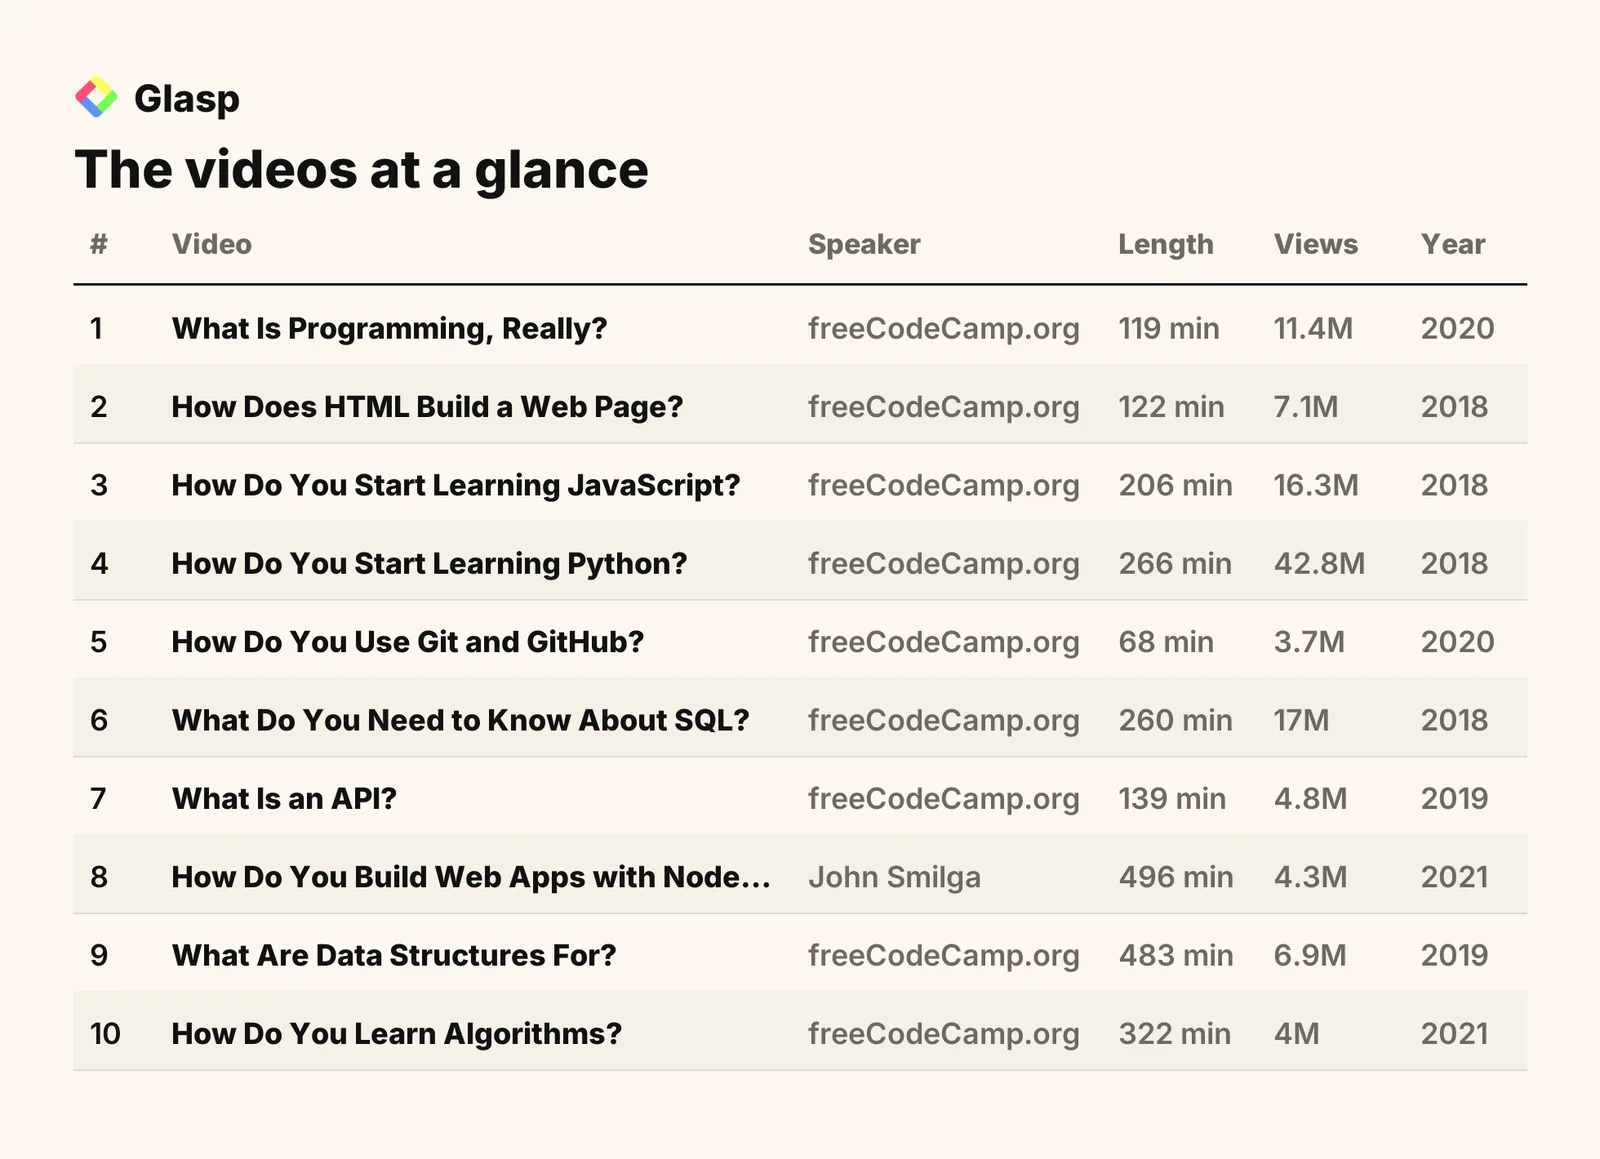
Task: Click freeCodeCamp.org in the Python row
Action: [x=944, y=564]
